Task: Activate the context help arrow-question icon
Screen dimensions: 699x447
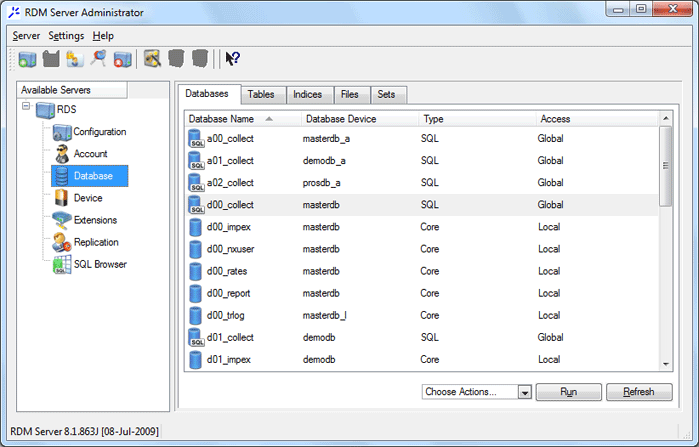Action: [x=232, y=58]
